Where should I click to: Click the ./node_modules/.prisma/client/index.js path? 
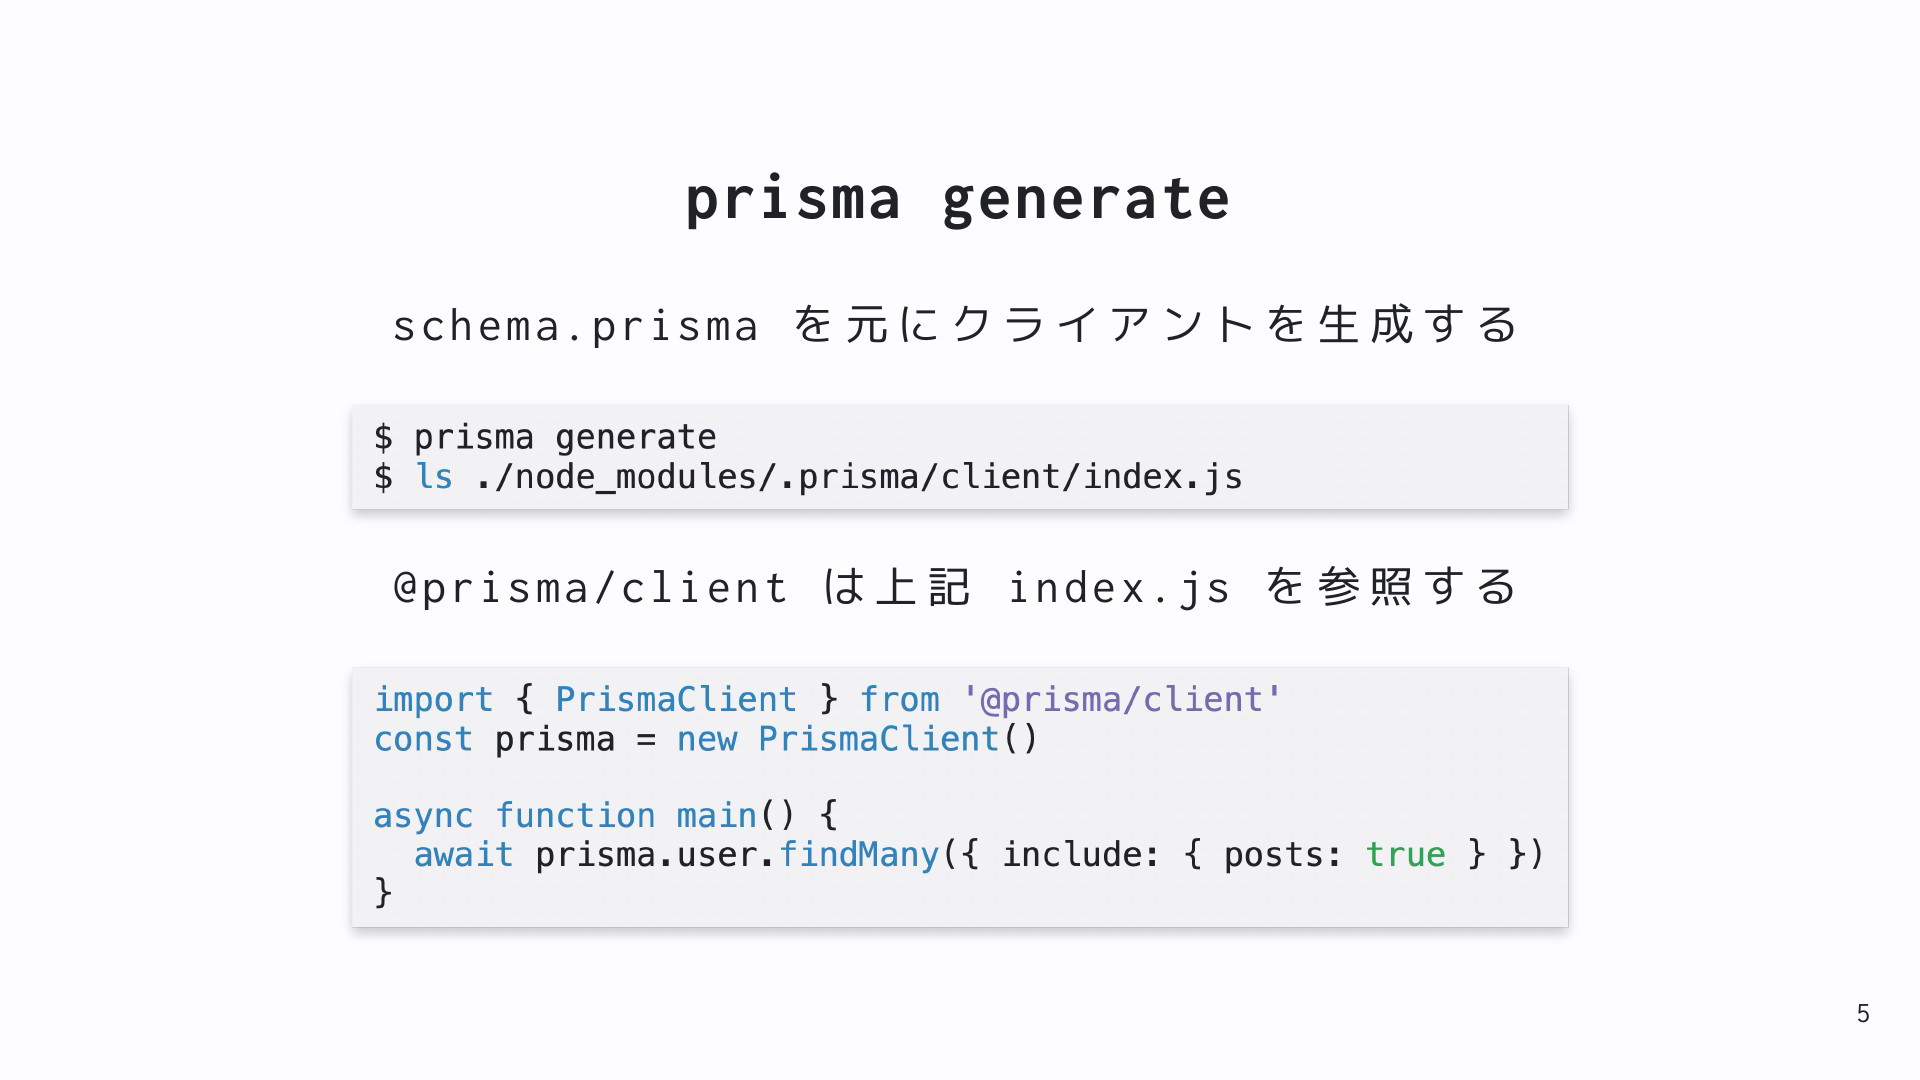point(859,477)
